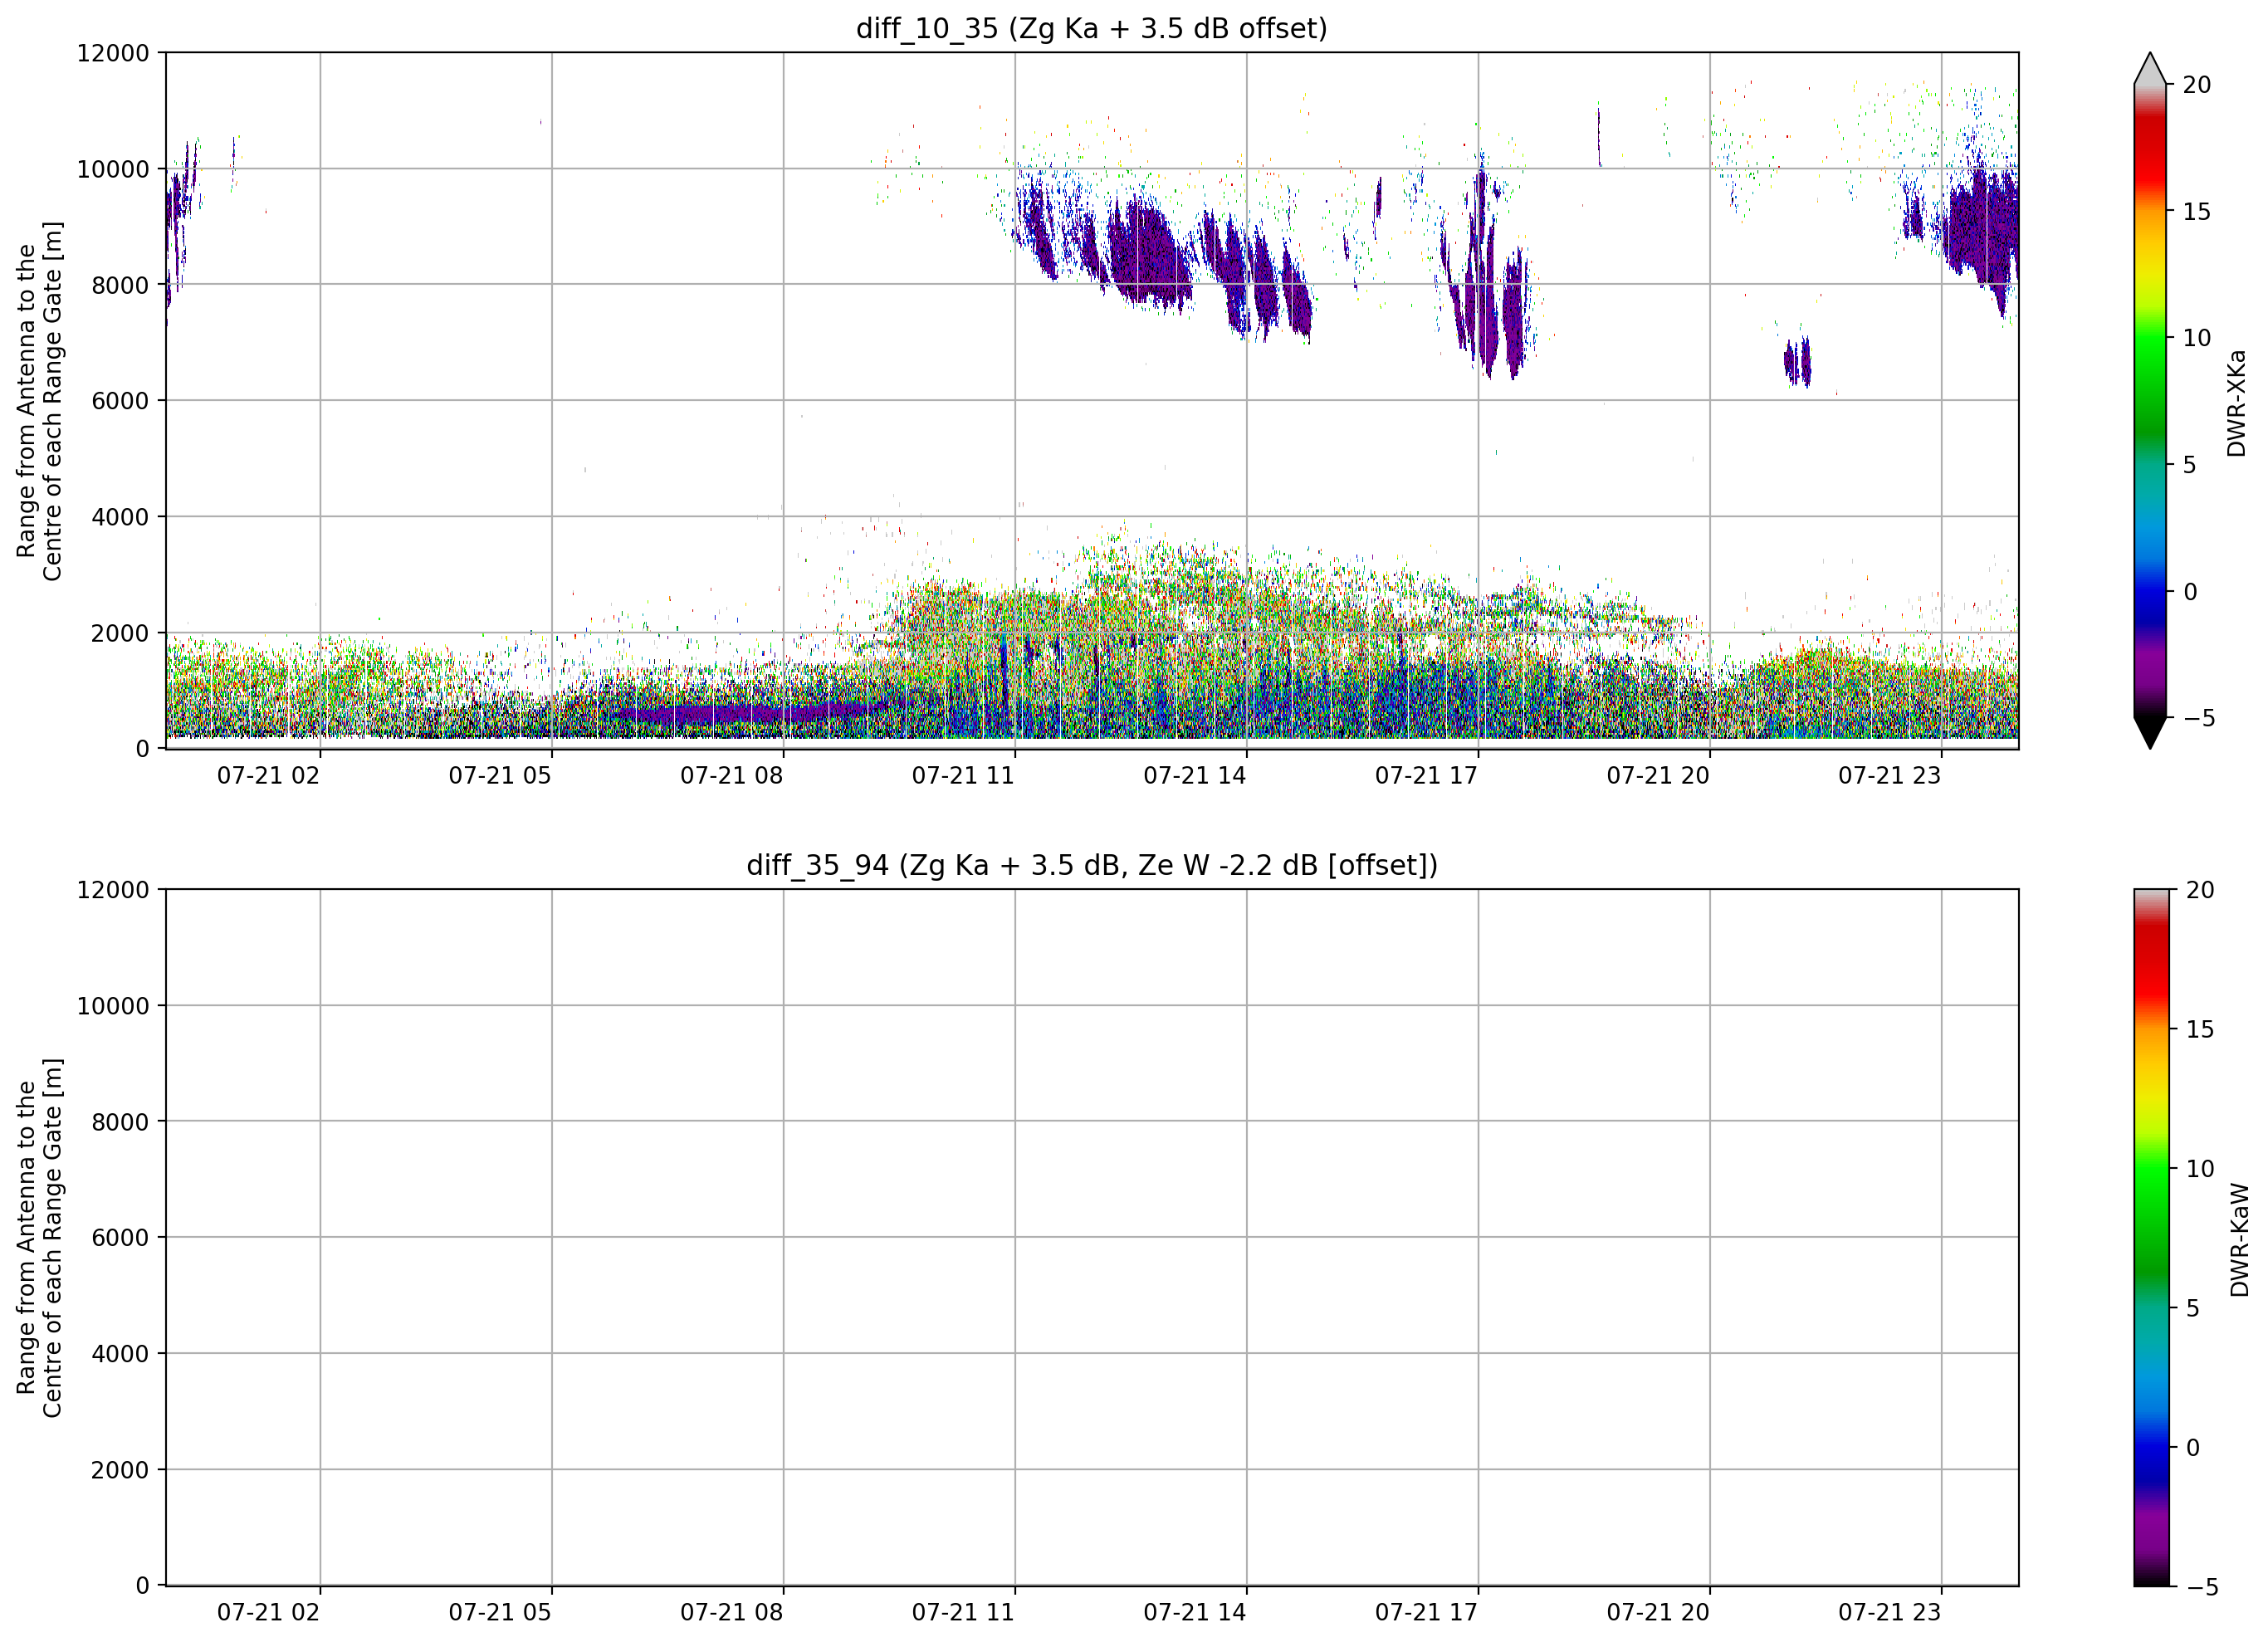Click the −5 tick on DWR-KaW colorbar
Viewport: 2268px width, 1642px height.
(x=2202, y=1587)
